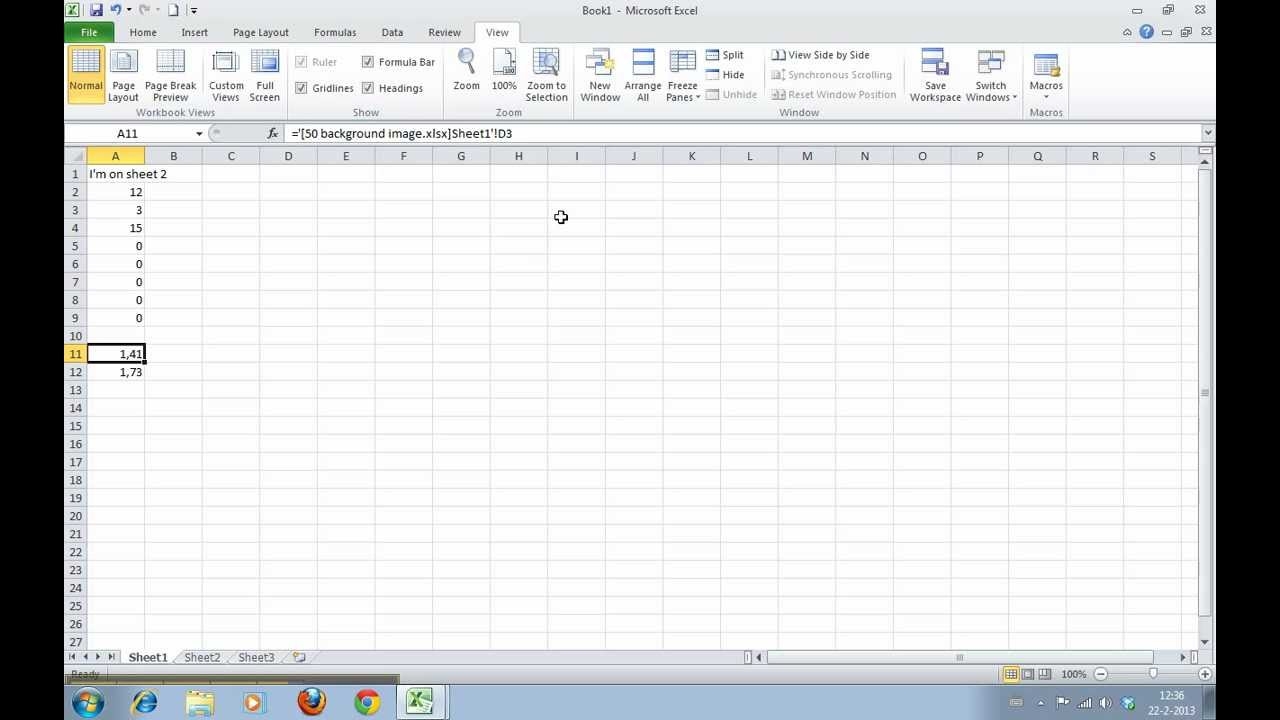Expand the Name Box dropdown arrow
The image size is (1280, 720).
(199, 134)
